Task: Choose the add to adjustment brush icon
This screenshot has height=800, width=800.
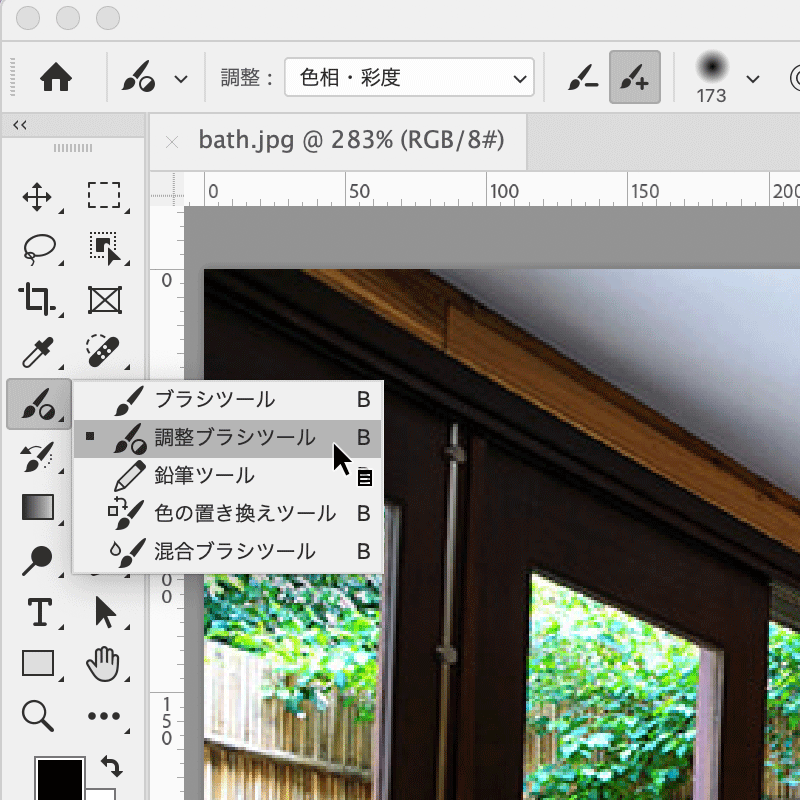Action: tap(635, 78)
